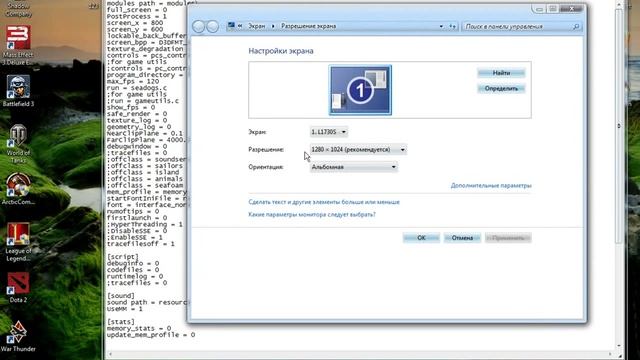Click the Применить apply button
Viewport: 640px width, 360px height.
pyautogui.click(x=508, y=238)
